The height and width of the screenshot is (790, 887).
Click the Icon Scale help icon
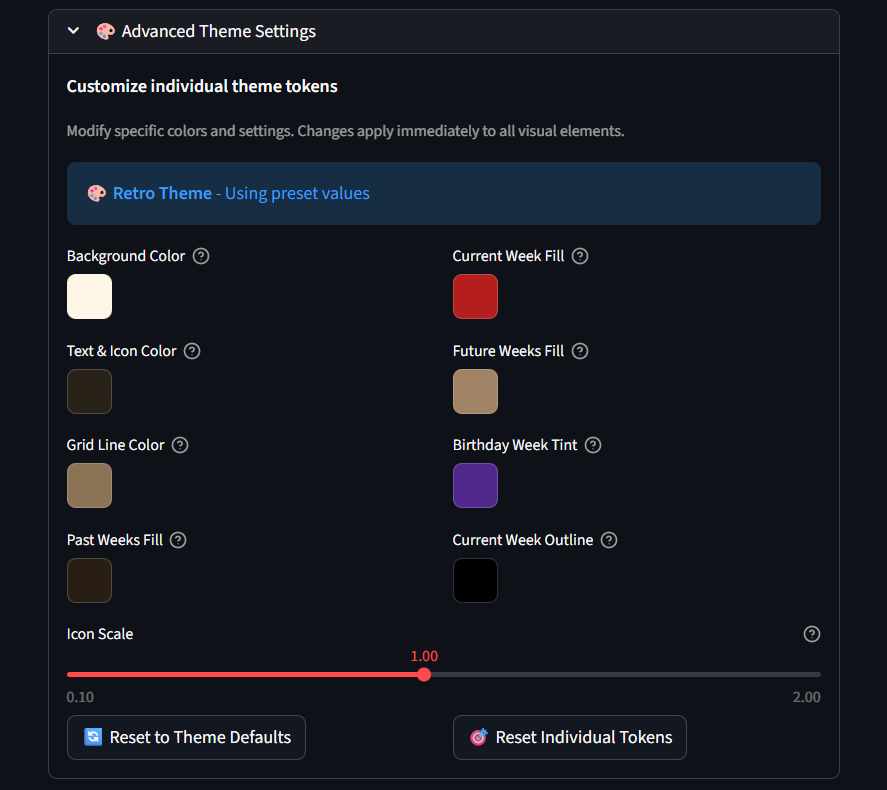812,634
